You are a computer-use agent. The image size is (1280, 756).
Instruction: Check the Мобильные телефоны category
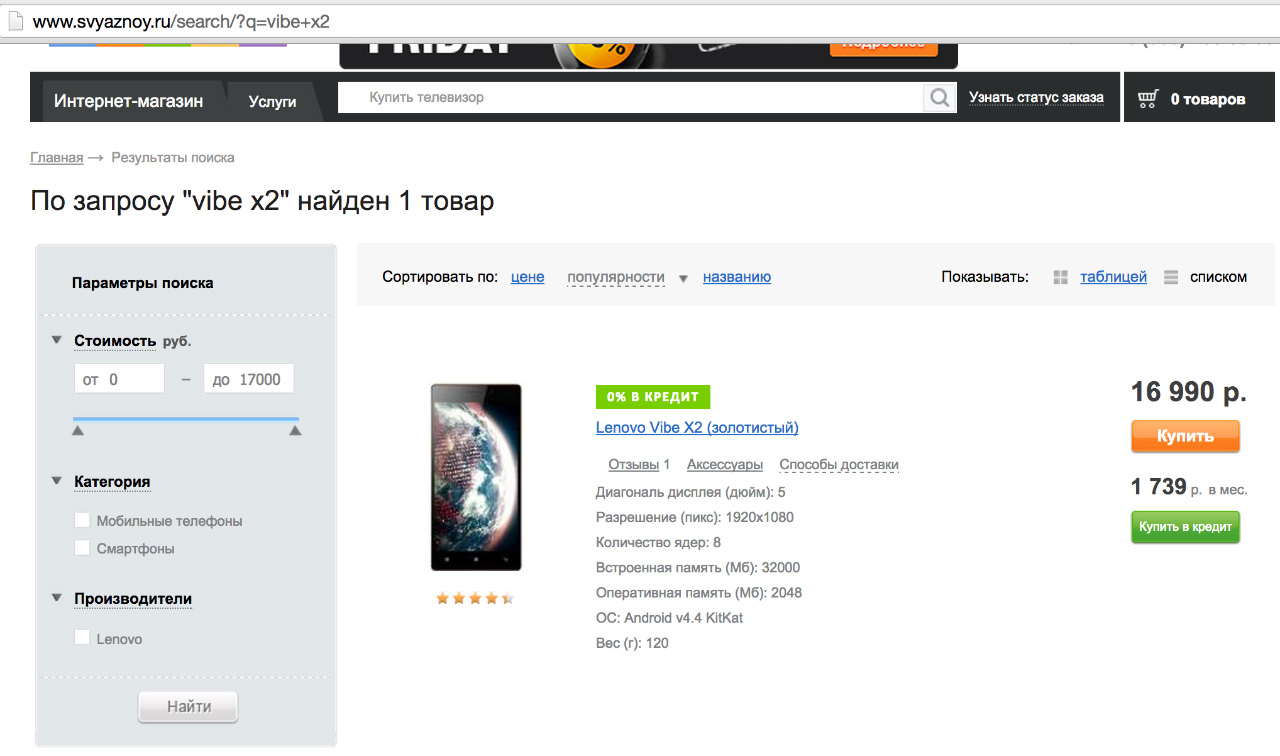[x=82, y=520]
